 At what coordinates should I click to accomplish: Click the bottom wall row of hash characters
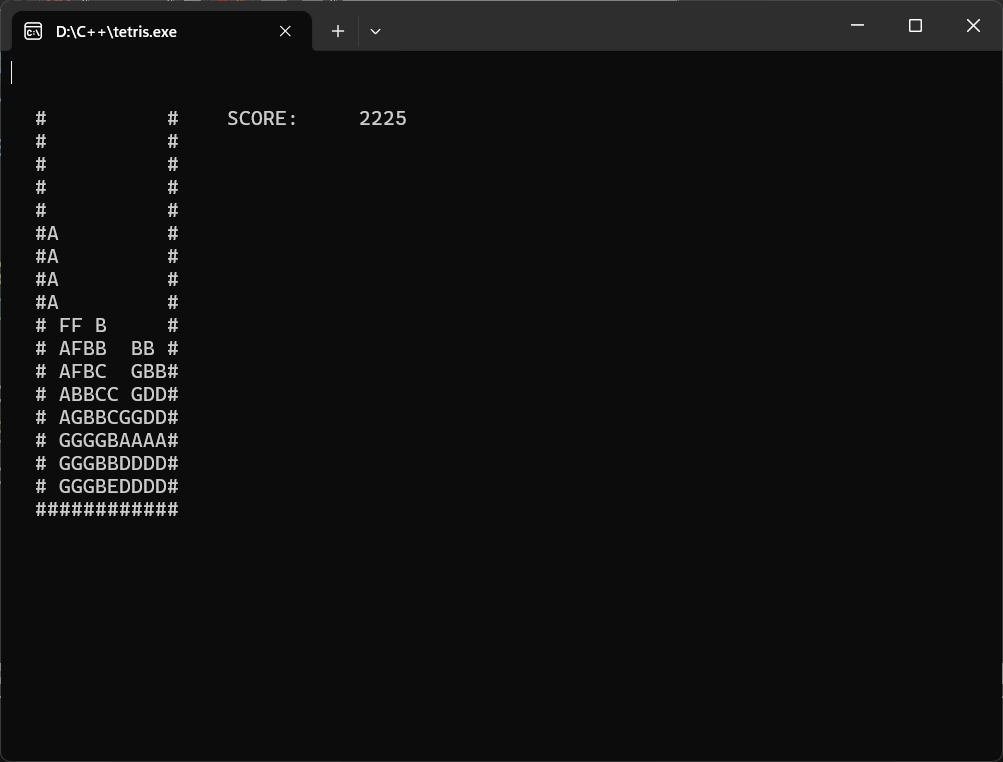tap(107, 509)
